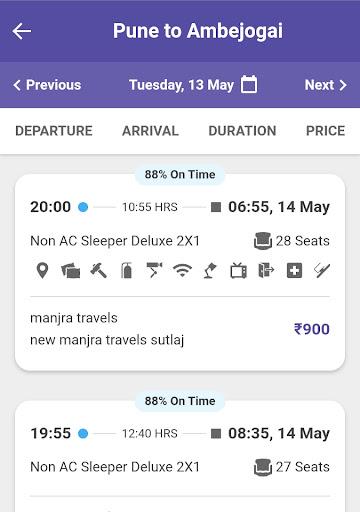Sort results by ARRIVAL
Image resolution: width=360 pixels, height=512 pixels.
[x=150, y=131]
